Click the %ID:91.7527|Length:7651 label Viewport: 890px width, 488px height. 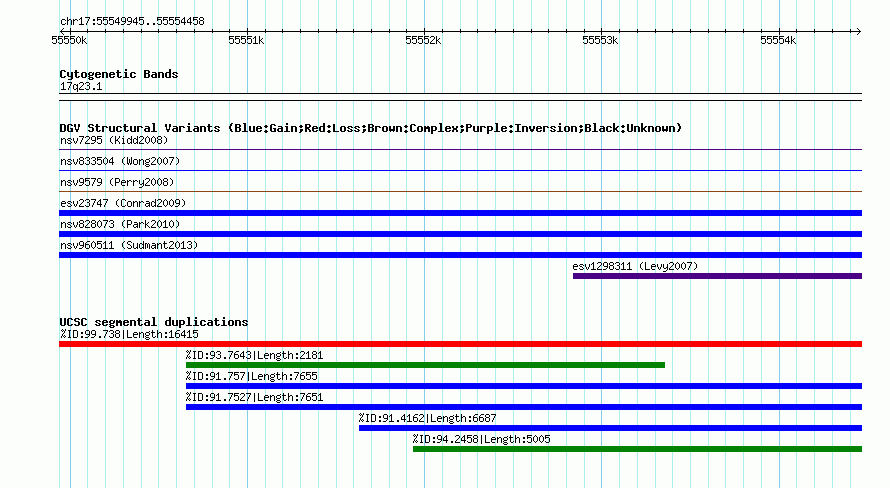tap(254, 397)
